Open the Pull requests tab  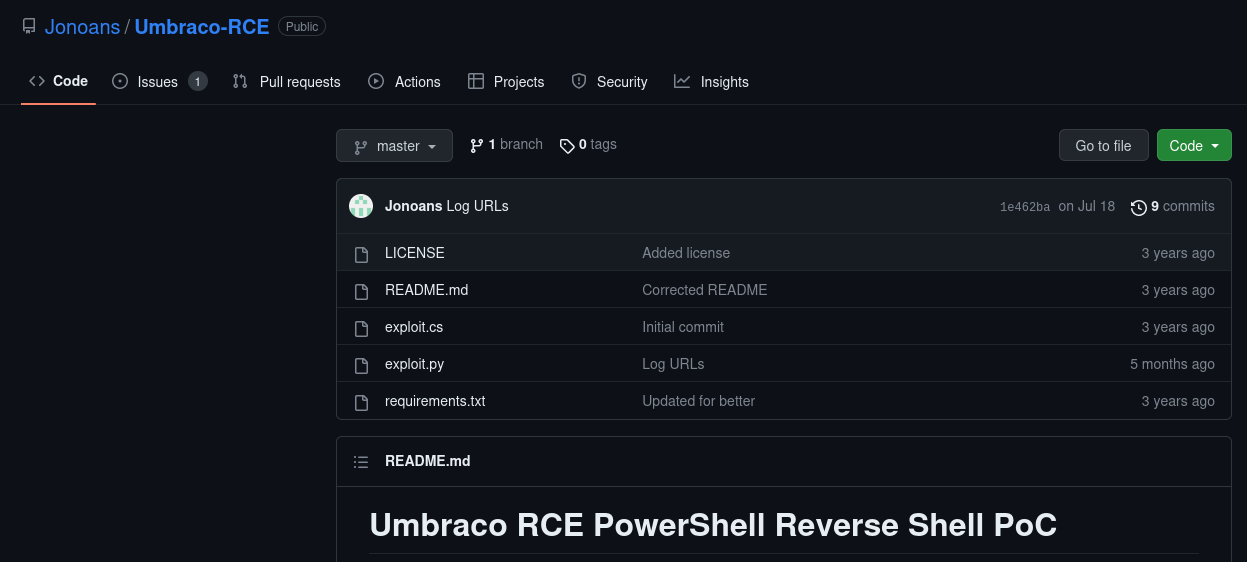click(287, 82)
